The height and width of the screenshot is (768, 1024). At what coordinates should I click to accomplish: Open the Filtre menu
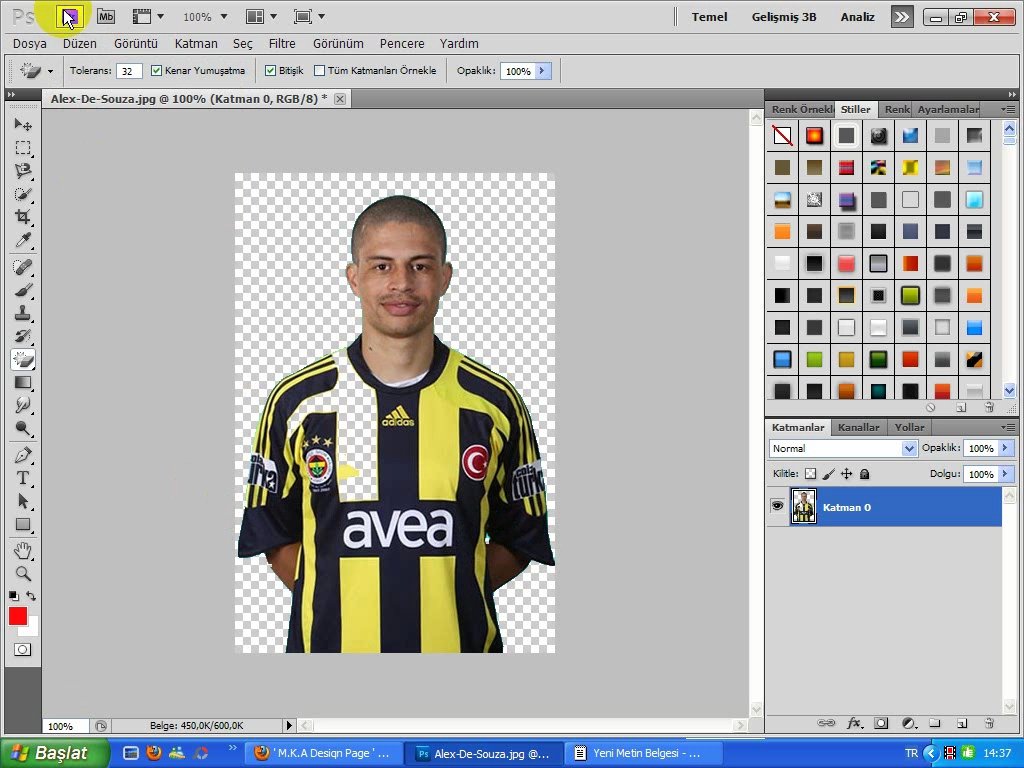click(282, 44)
